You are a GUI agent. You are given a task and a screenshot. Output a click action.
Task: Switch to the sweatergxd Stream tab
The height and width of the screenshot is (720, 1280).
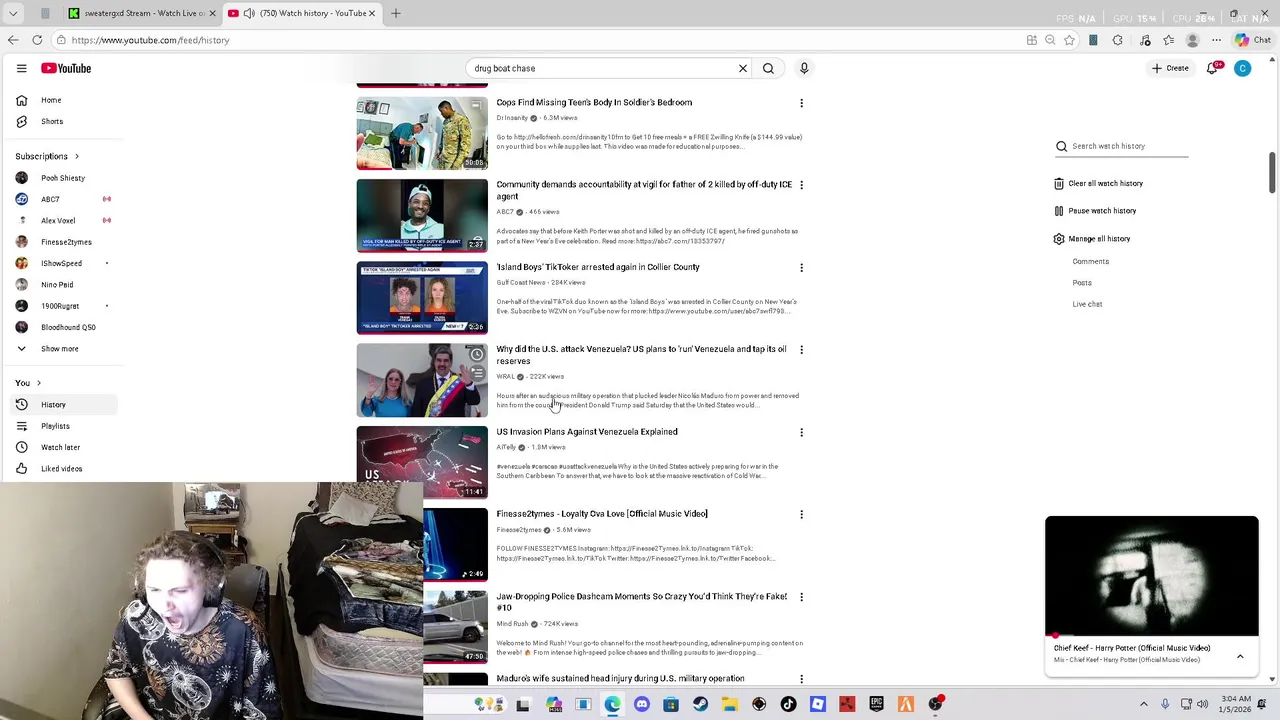pyautogui.click(x=142, y=13)
